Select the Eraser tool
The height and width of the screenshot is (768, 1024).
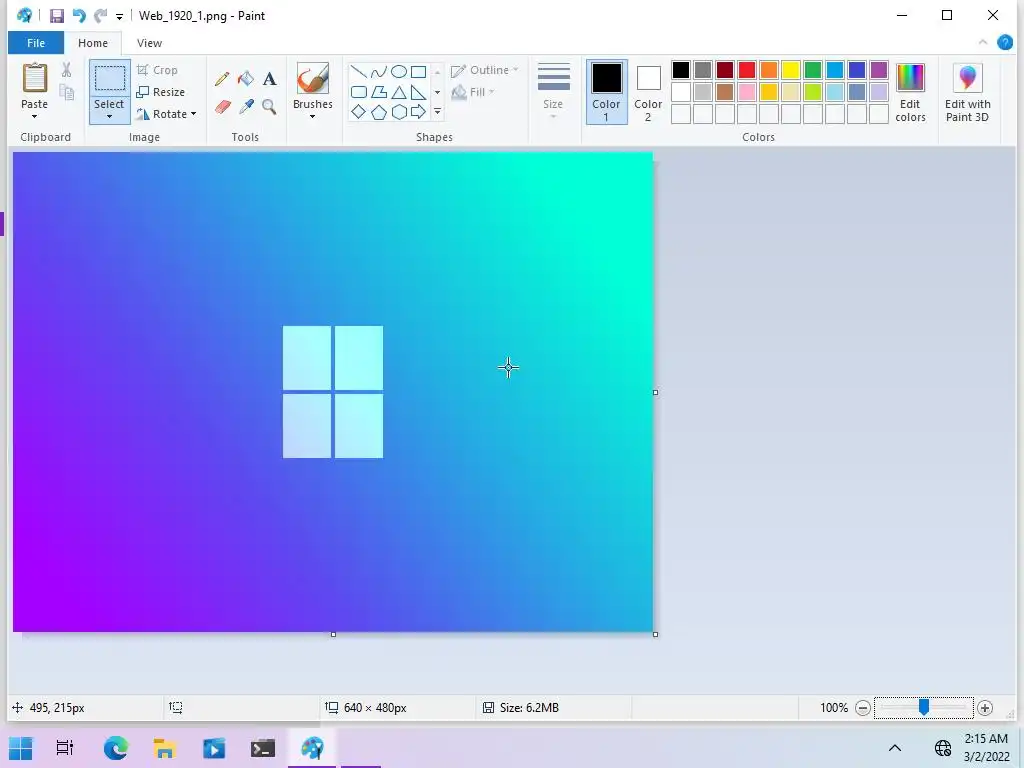pyautogui.click(x=222, y=106)
